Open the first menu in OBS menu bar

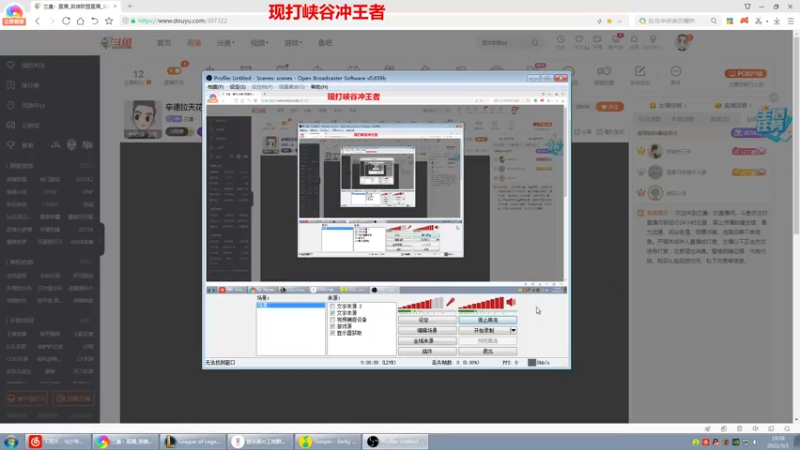point(215,87)
